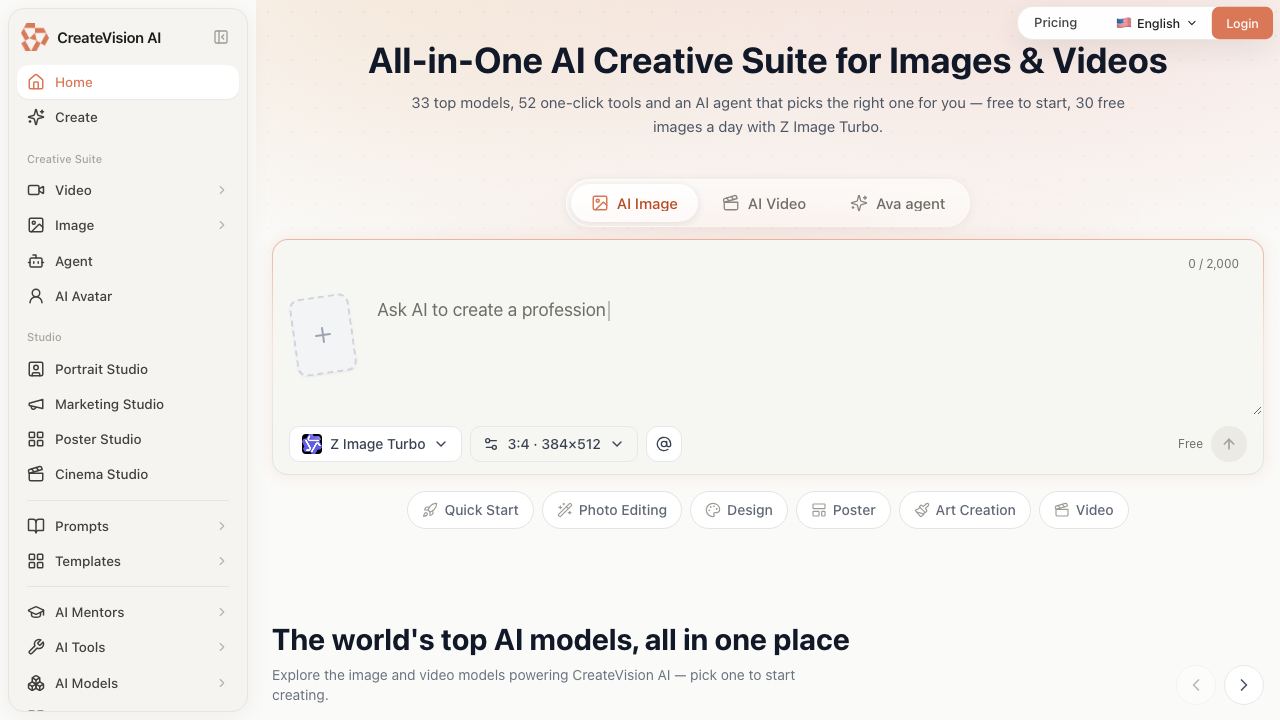Expand the Video submenu chevron

pyautogui.click(x=222, y=190)
